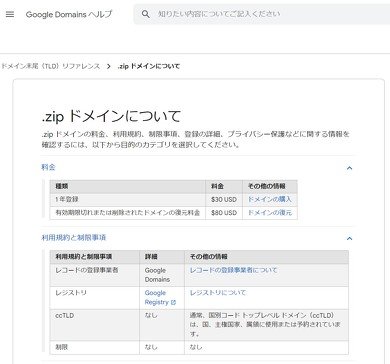Select the $80 USD price cell
390x364 pixels.
(x=224, y=213)
